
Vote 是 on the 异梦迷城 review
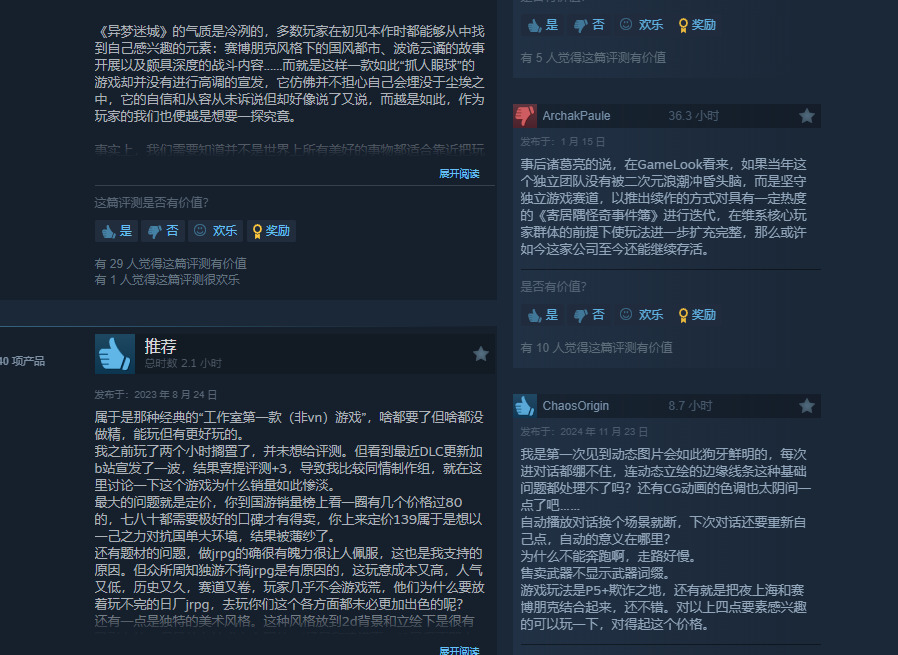point(116,231)
